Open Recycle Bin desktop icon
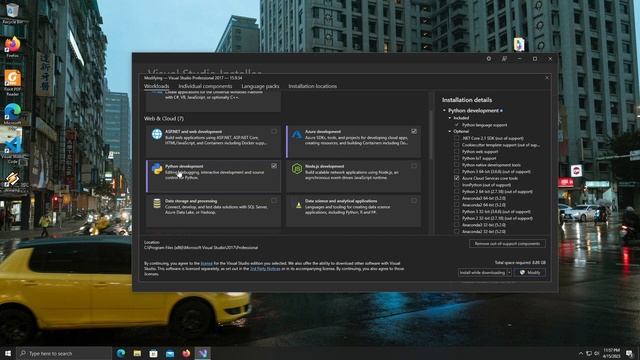This screenshot has width=640, height=360. coord(12,12)
